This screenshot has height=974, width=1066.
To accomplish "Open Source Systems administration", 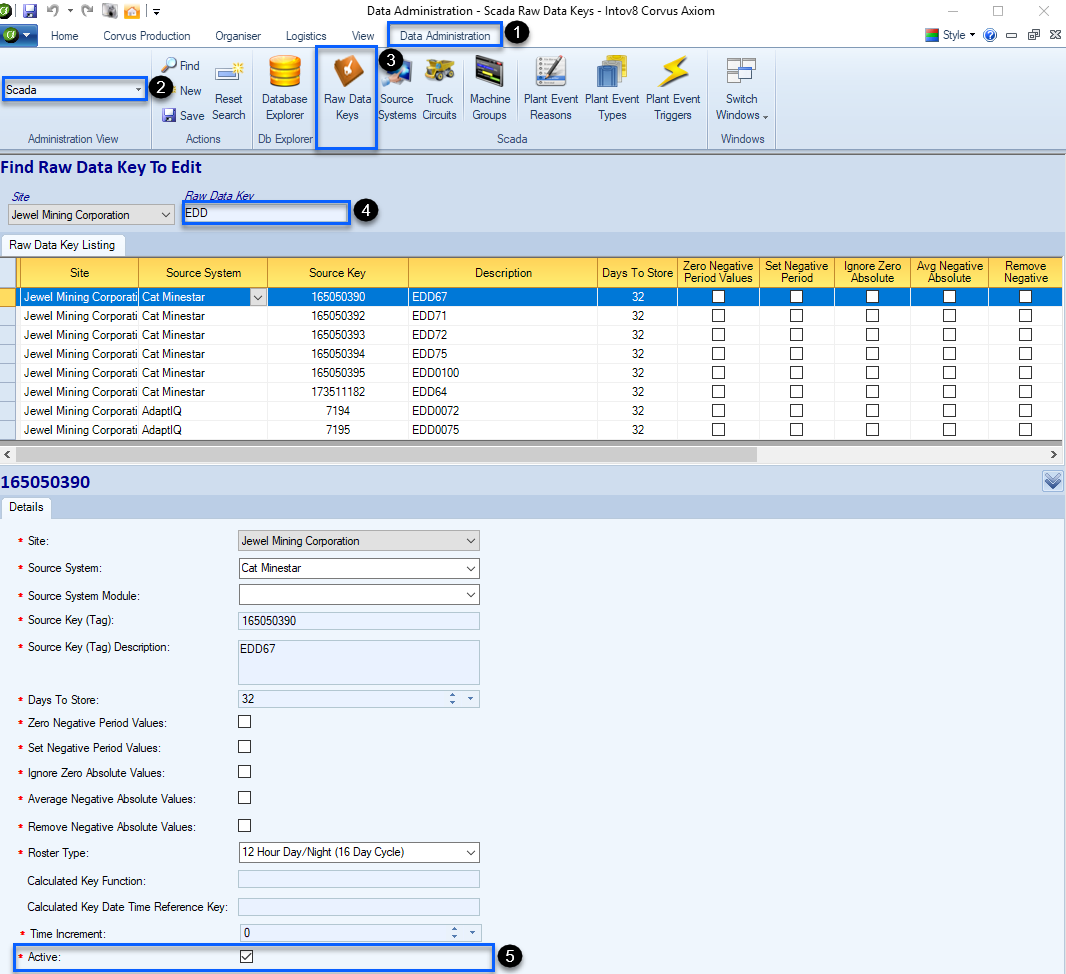I will point(397,90).
